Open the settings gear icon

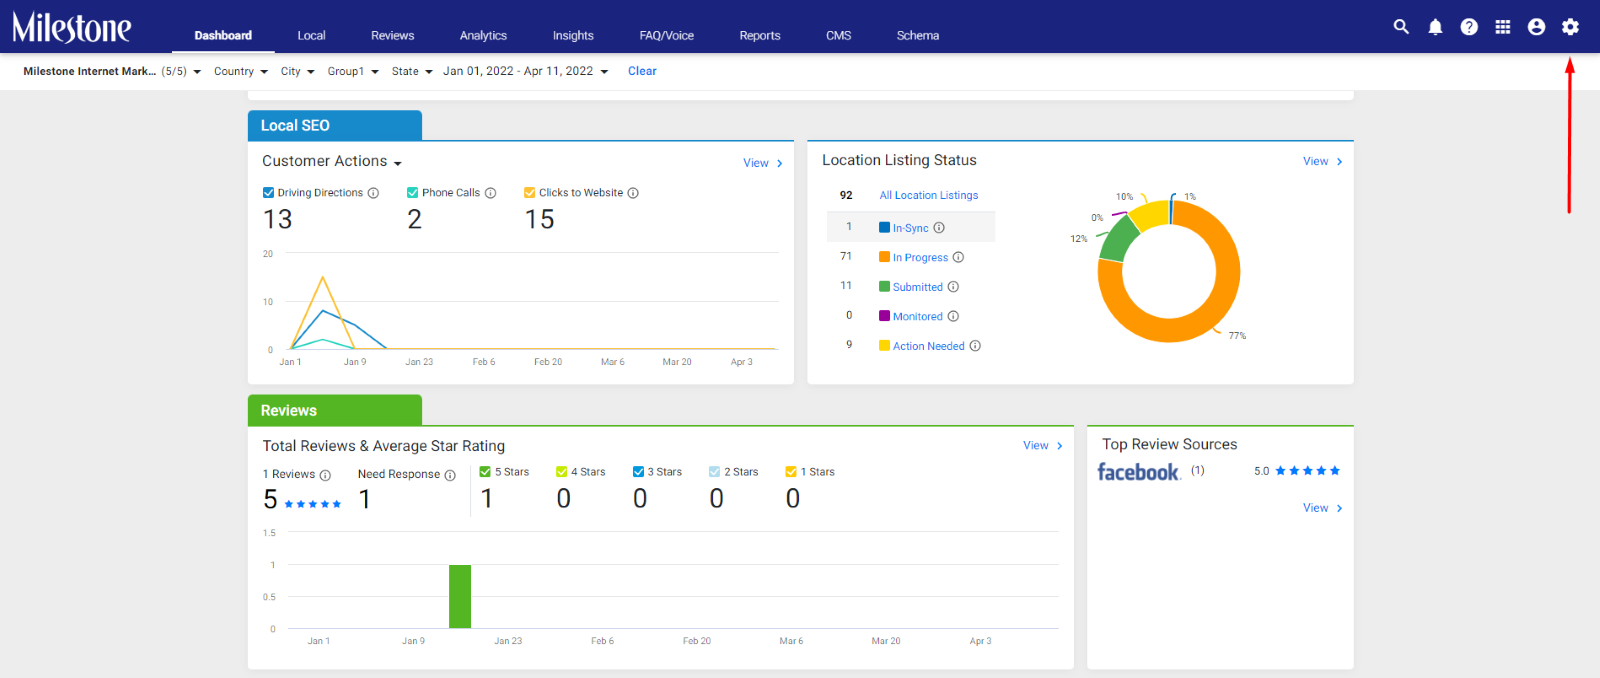coord(1571,27)
